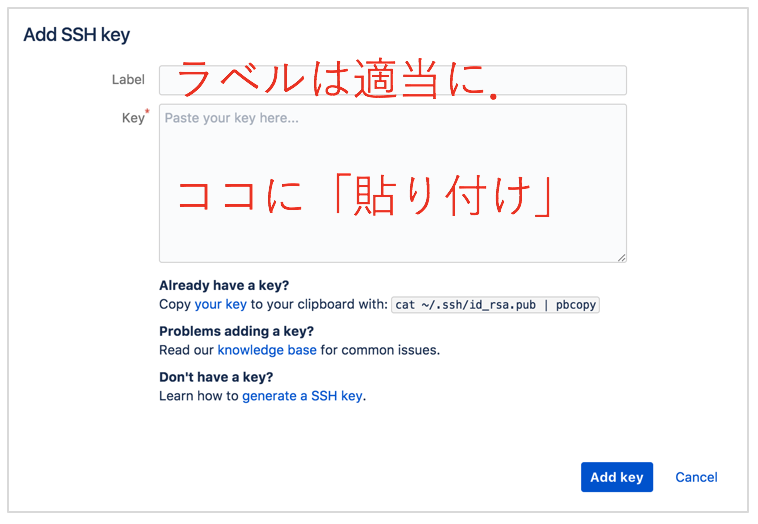Click the blue Add key button
This screenshot has height=524, width=758.
coord(617,477)
